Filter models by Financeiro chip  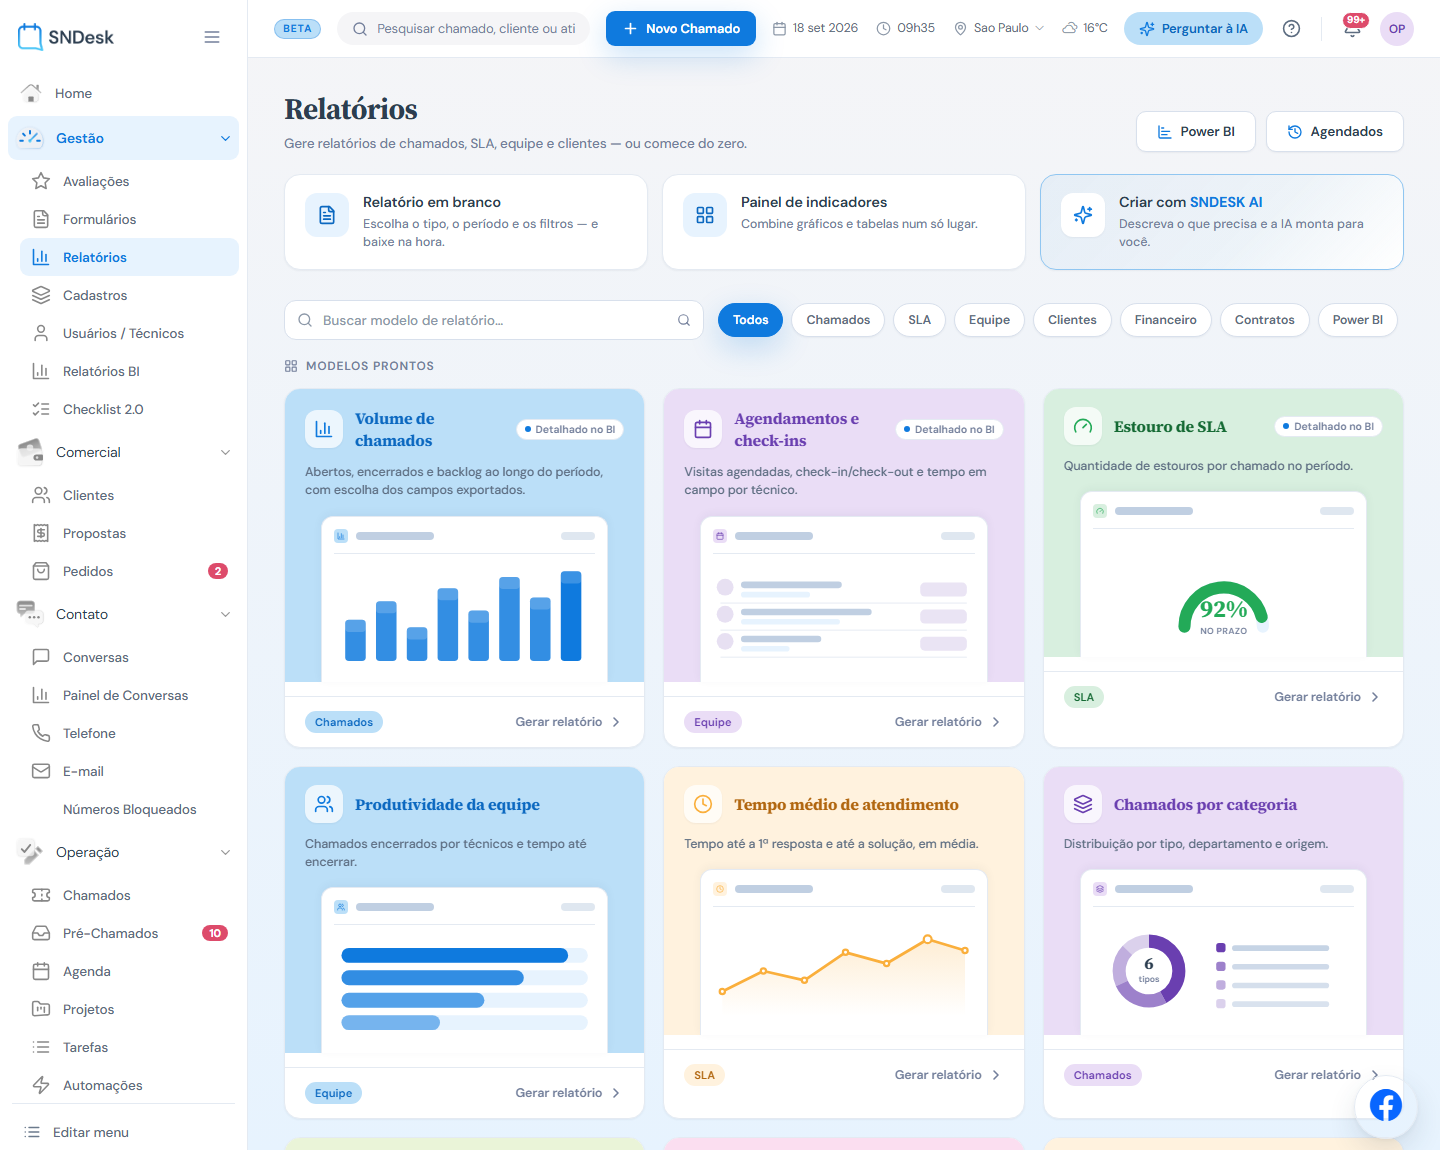coord(1165,320)
